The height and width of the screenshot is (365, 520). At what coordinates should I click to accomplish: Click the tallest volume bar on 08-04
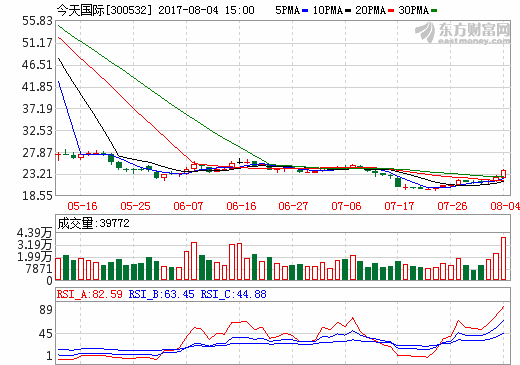tap(503, 258)
